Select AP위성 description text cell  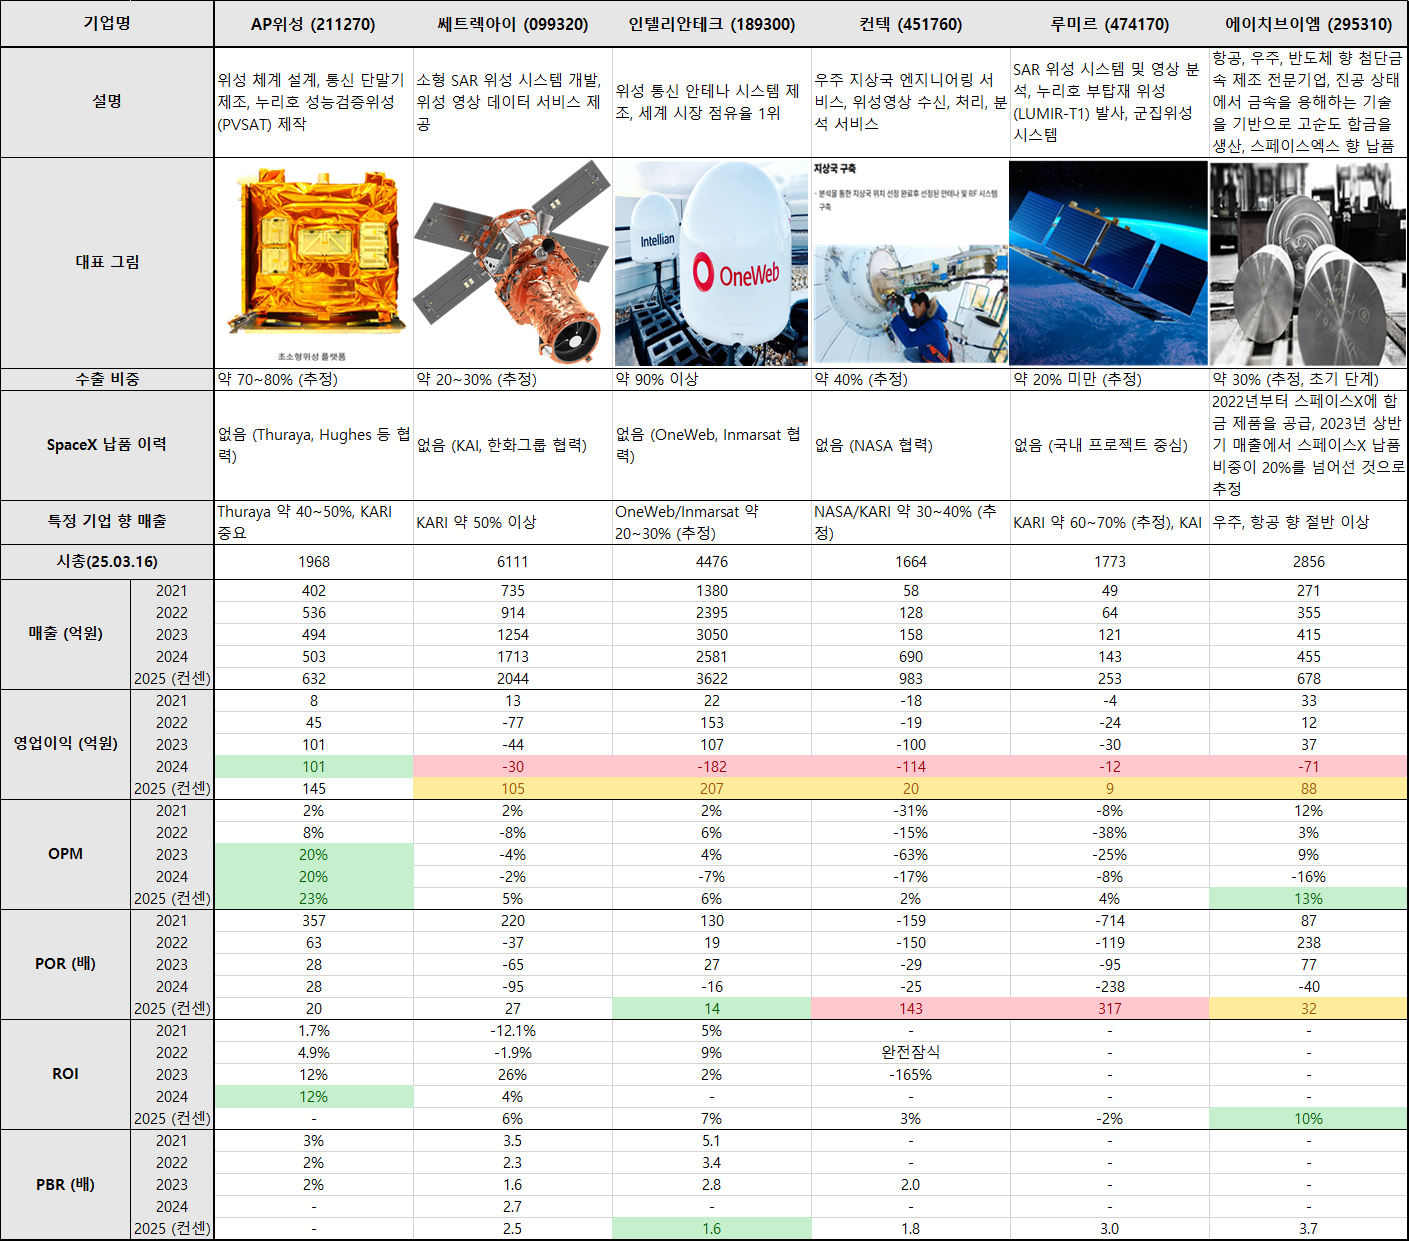click(x=313, y=102)
